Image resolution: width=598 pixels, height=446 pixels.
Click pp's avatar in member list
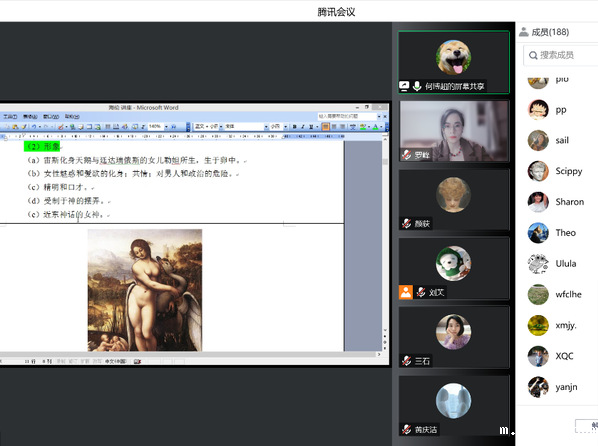(538, 109)
